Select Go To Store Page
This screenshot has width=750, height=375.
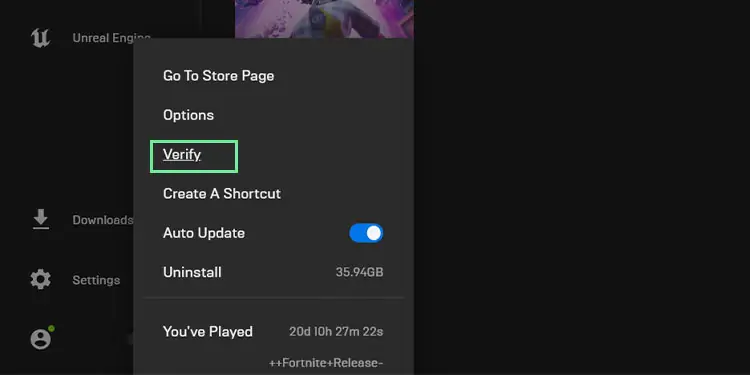(x=219, y=76)
